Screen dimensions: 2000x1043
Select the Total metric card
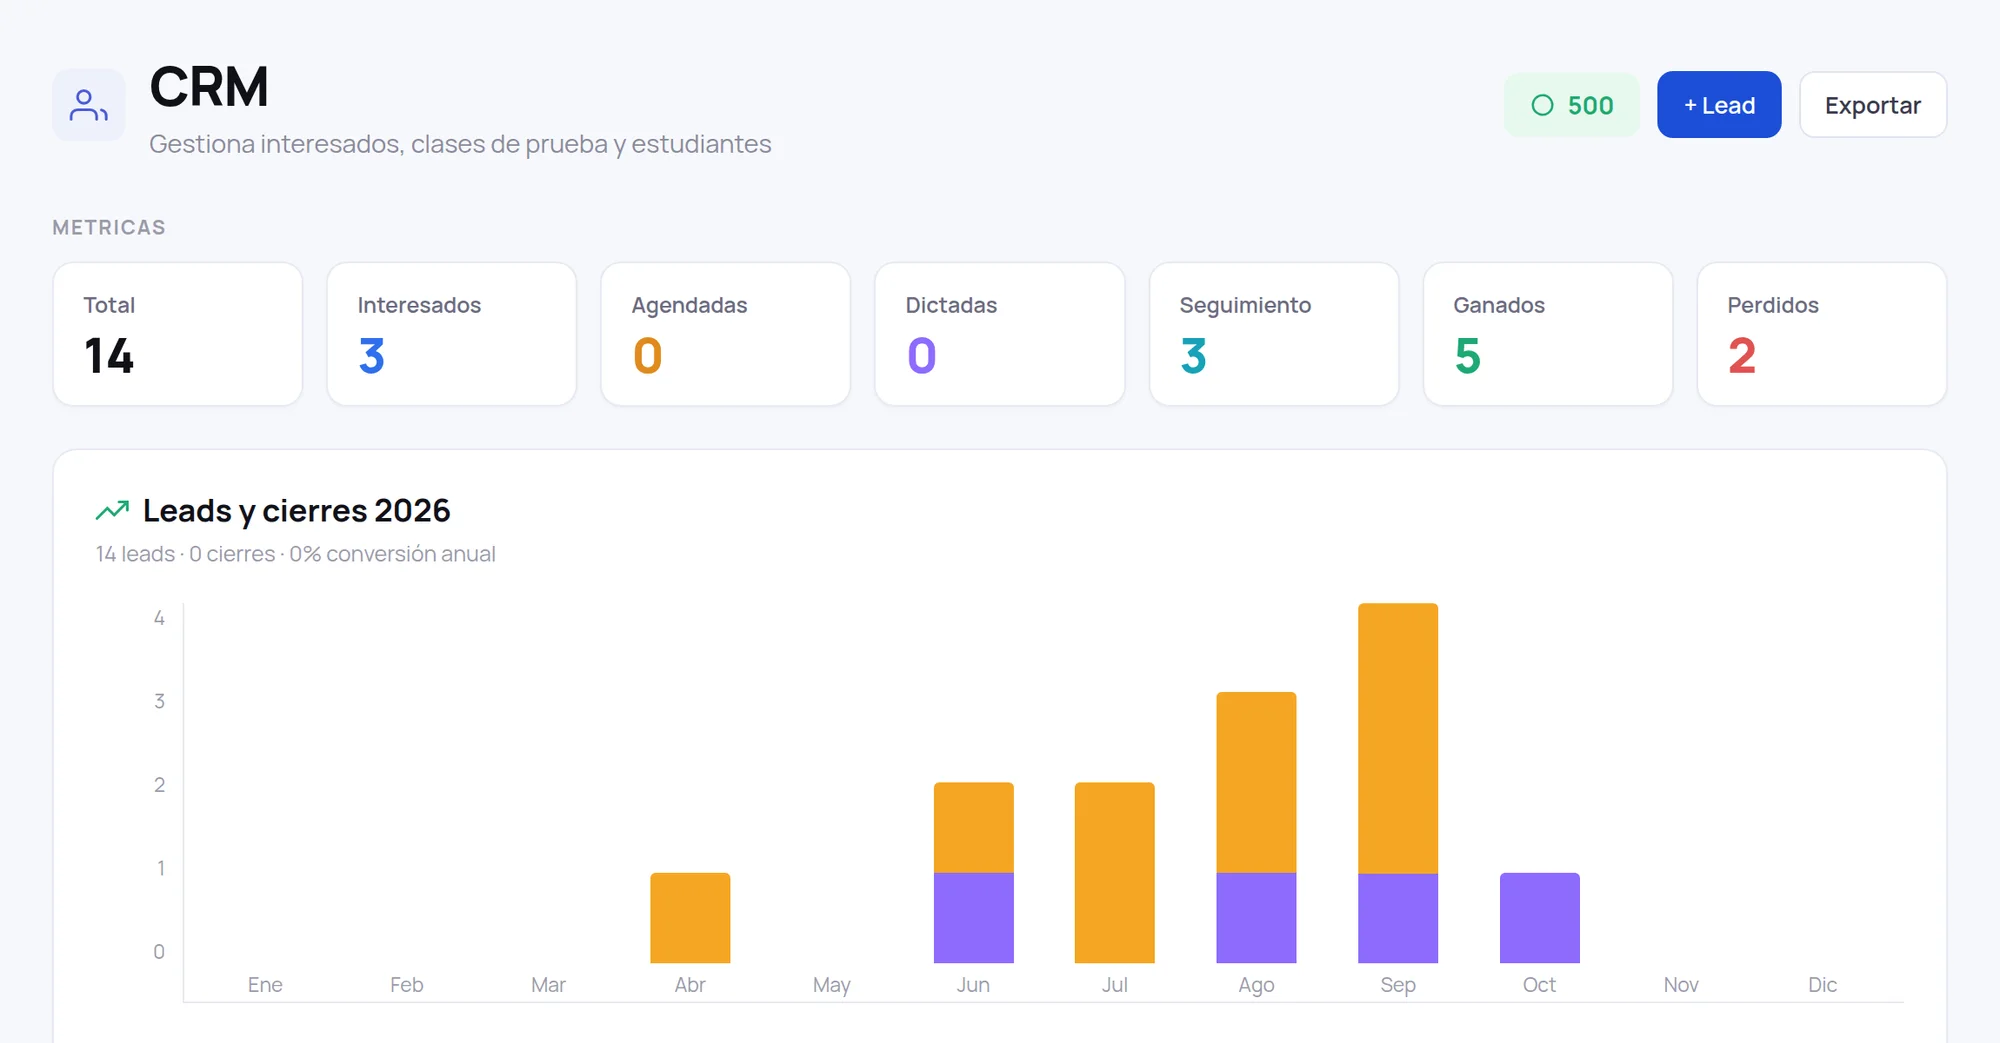pos(178,334)
